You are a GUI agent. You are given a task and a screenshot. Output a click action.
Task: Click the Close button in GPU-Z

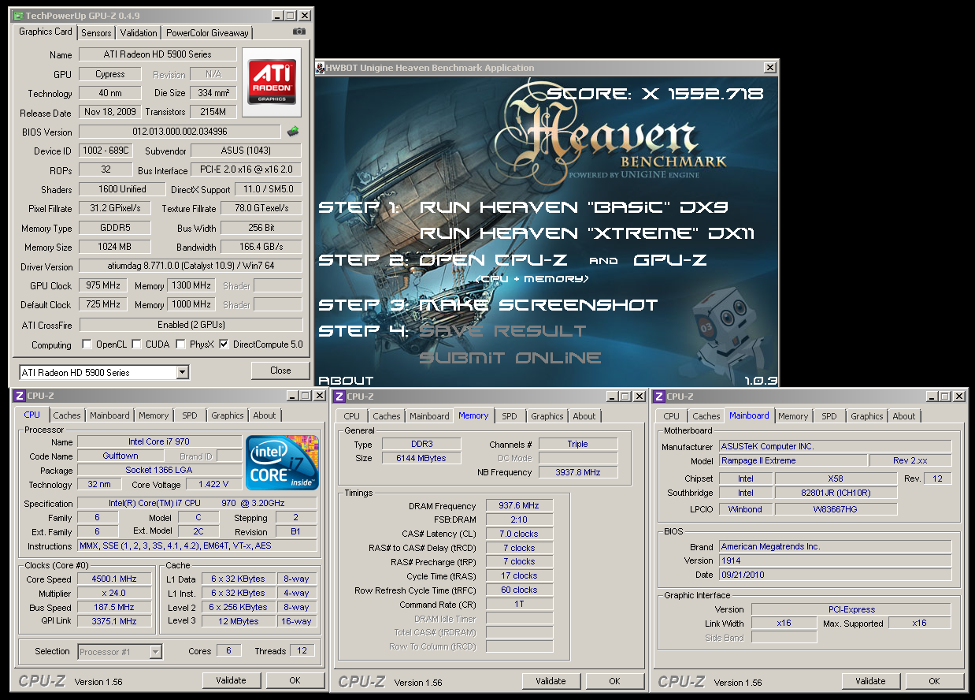pos(280,371)
